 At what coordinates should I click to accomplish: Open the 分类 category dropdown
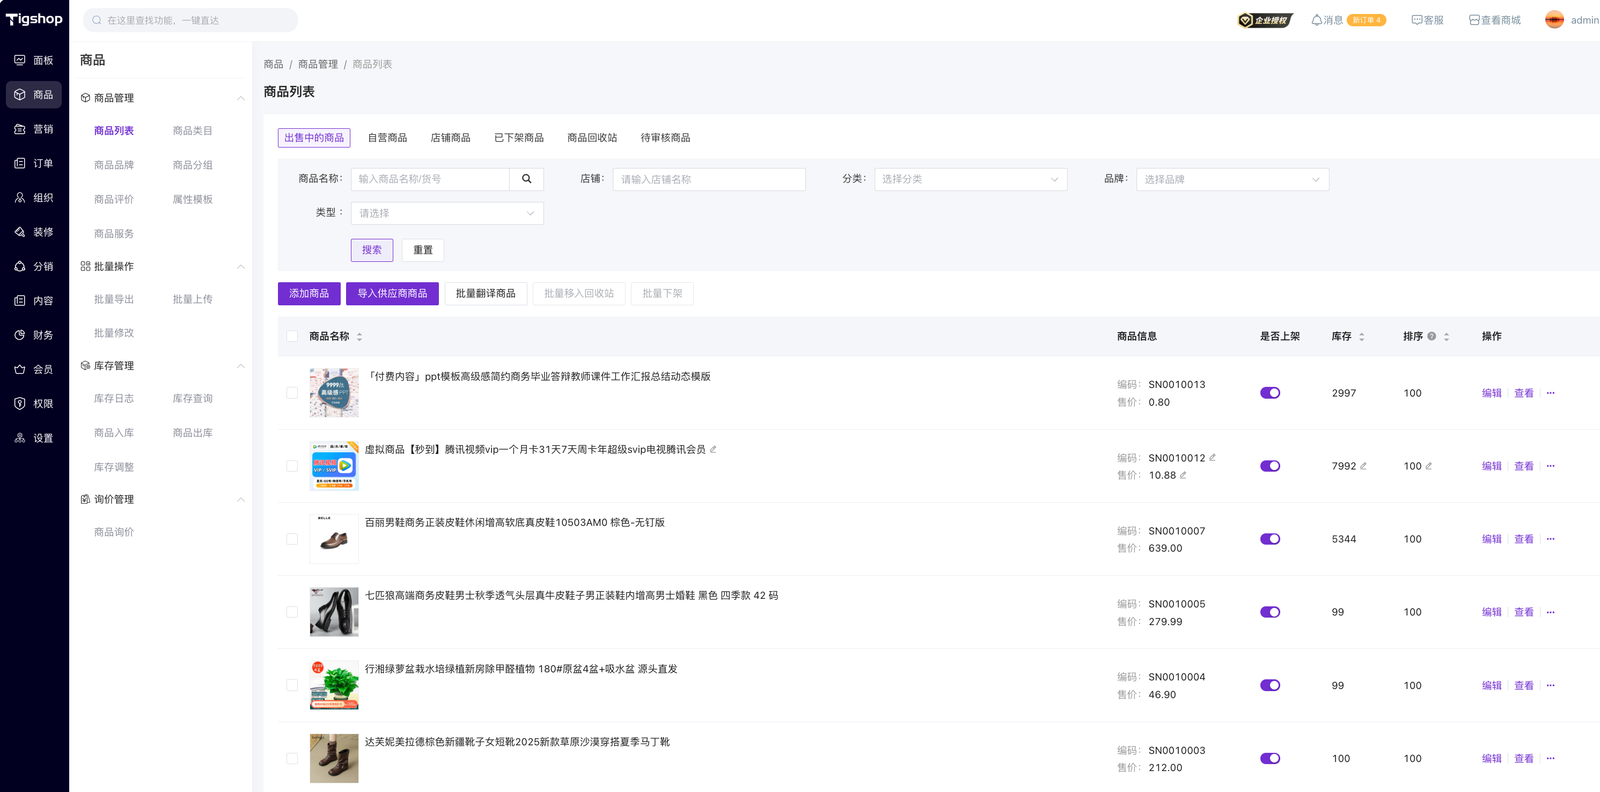point(970,179)
